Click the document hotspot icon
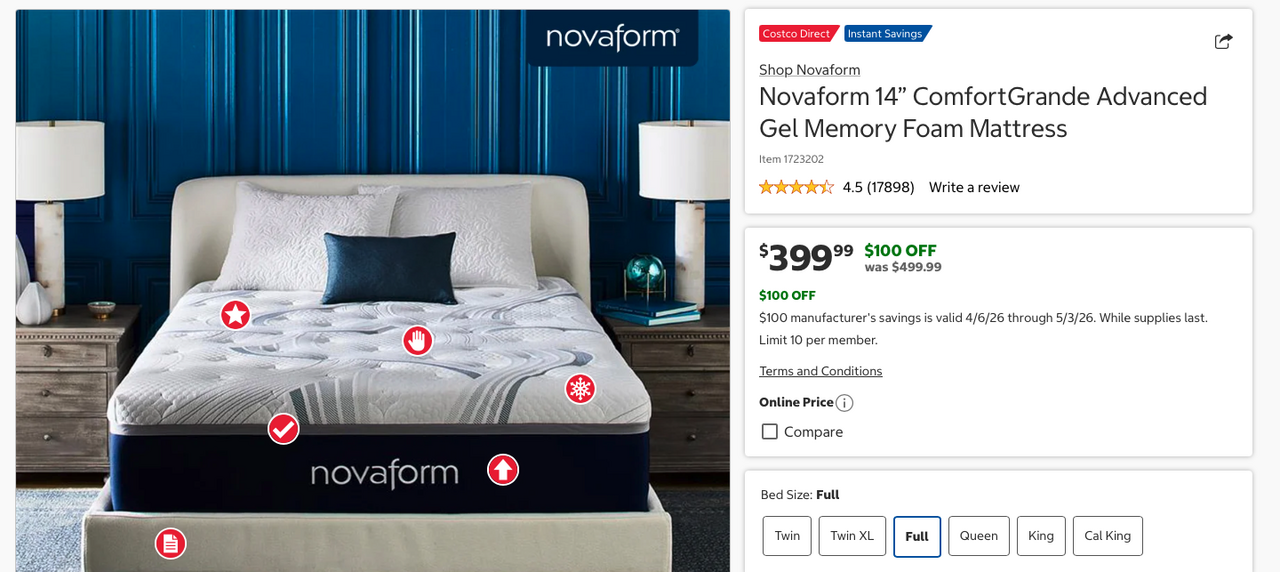1280x572 pixels. pos(171,544)
